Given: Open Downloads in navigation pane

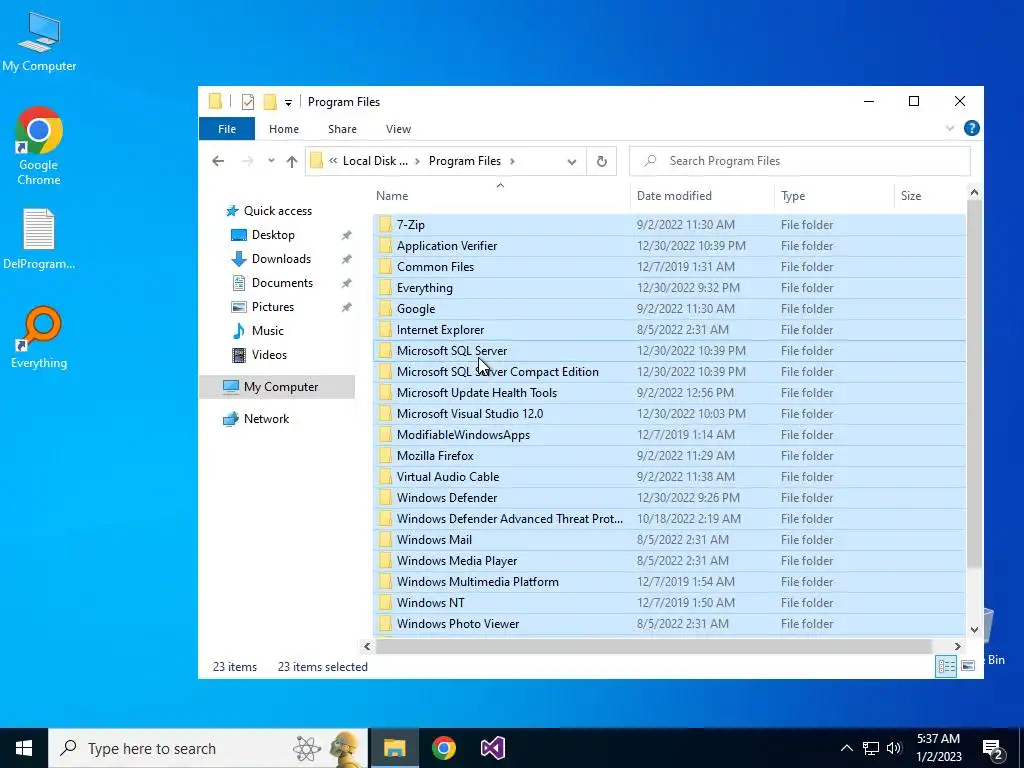Looking at the screenshot, I should (281, 259).
